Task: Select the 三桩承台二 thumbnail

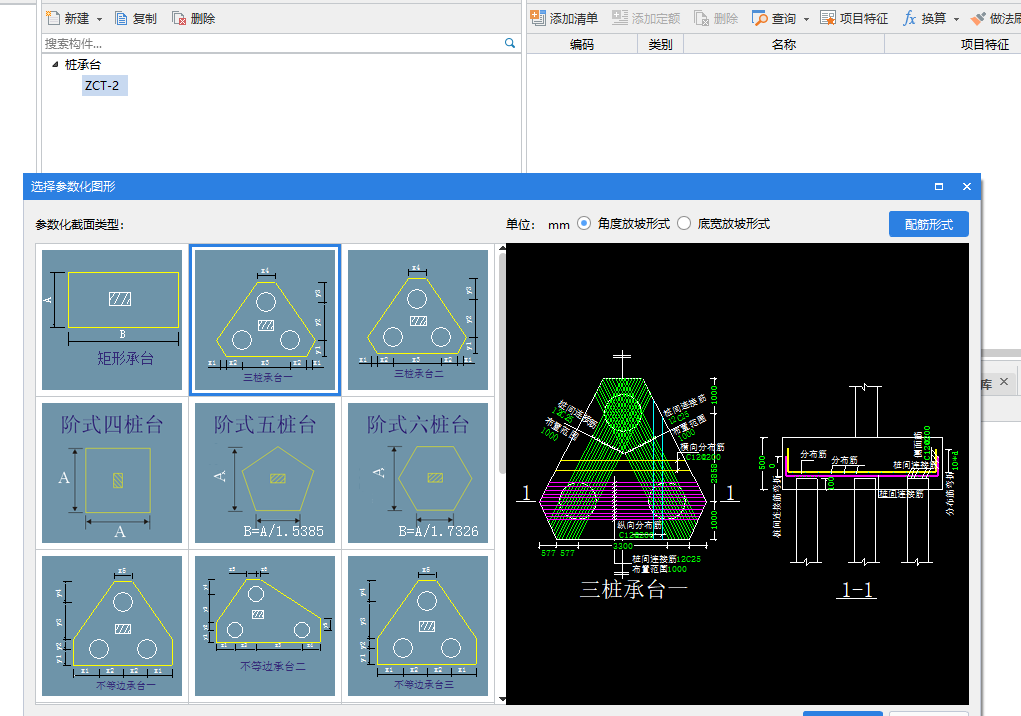Action: click(x=417, y=320)
